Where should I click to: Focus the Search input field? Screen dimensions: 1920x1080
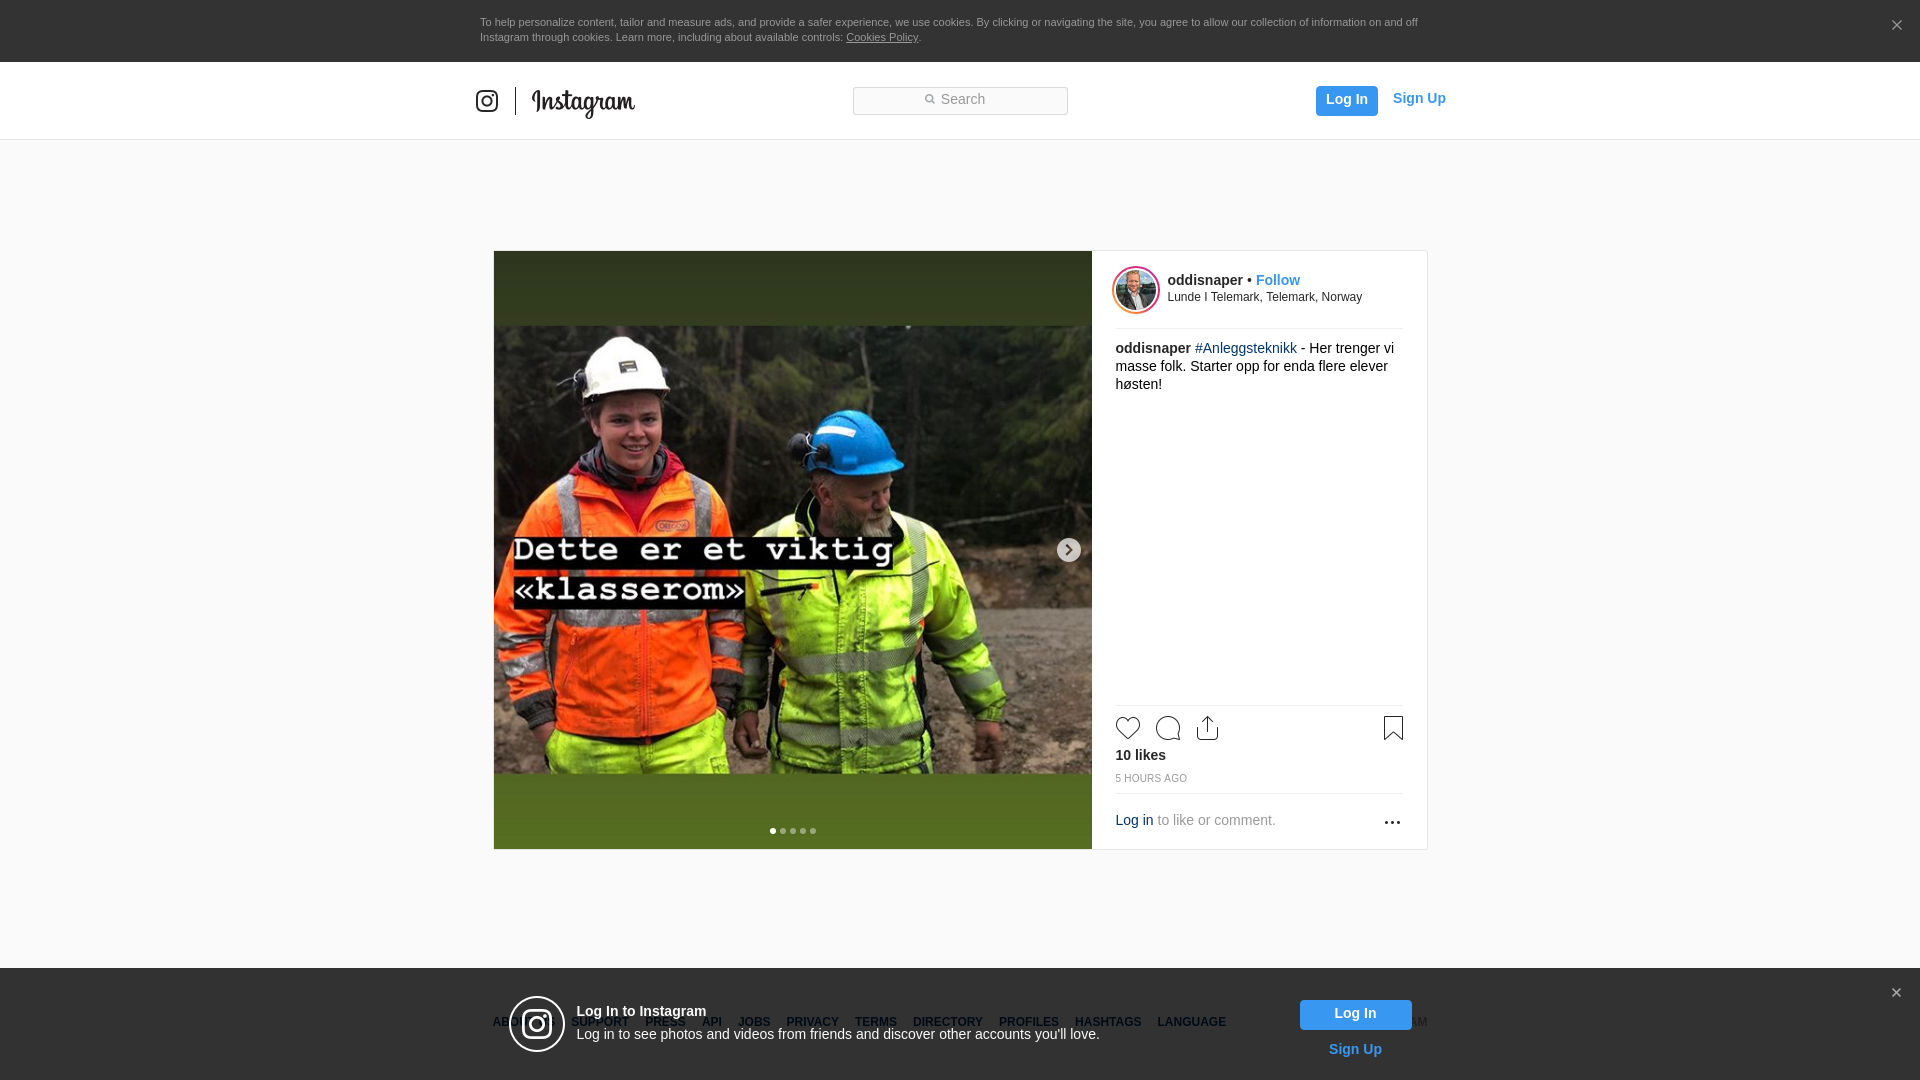point(960,101)
